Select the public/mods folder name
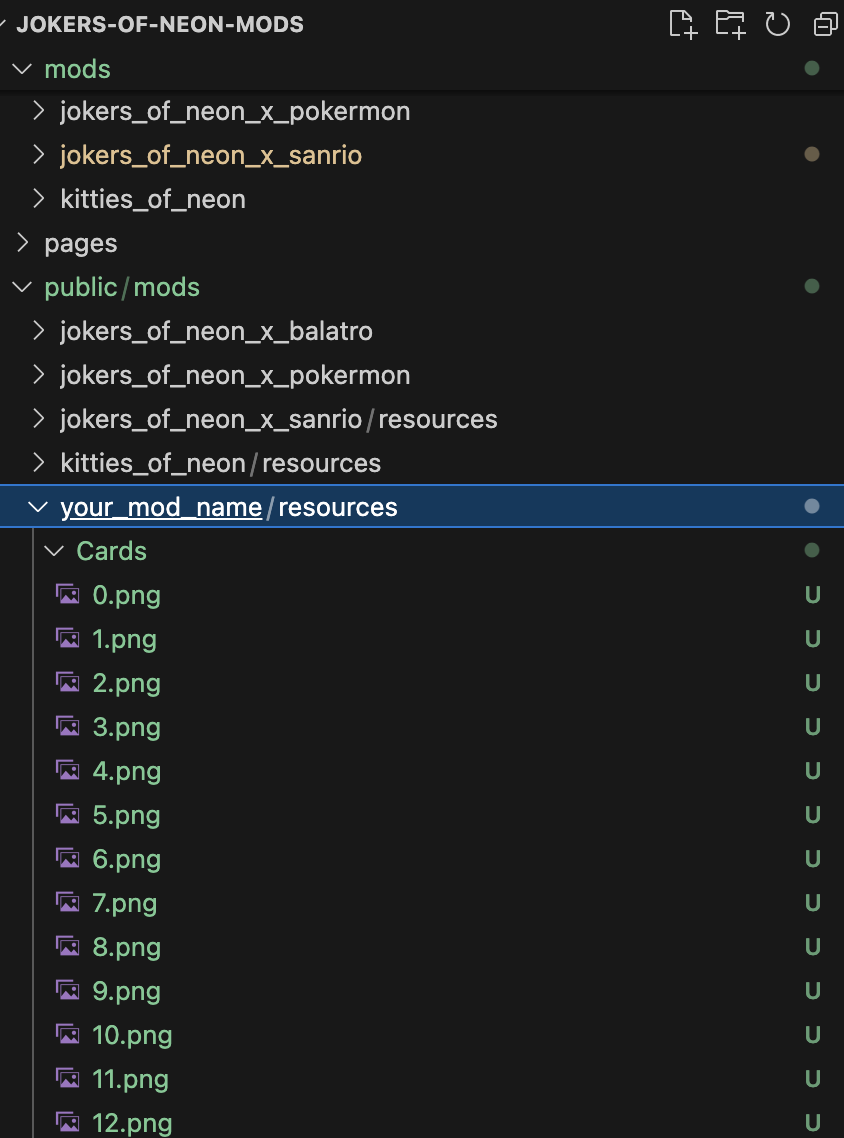844x1138 pixels. 122,287
